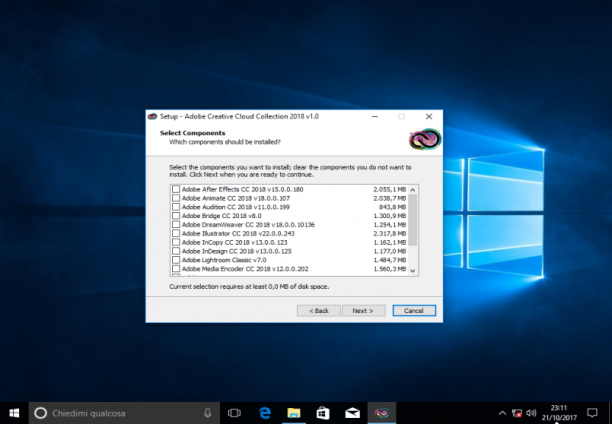Open Task View from taskbar
Viewport: 612px width, 424px height.
(234, 413)
